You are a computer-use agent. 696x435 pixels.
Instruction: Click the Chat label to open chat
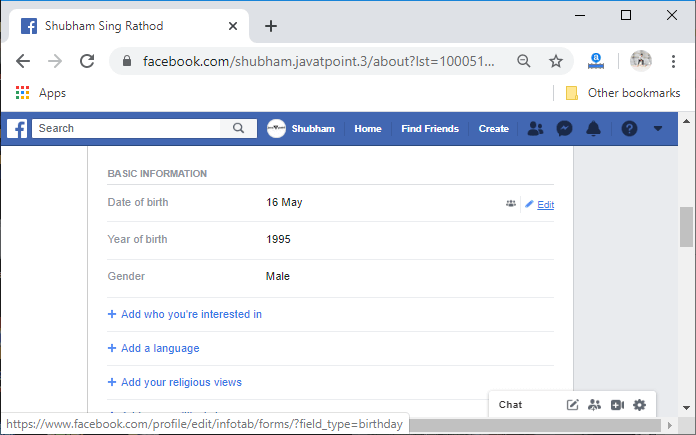click(x=510, y=405)
